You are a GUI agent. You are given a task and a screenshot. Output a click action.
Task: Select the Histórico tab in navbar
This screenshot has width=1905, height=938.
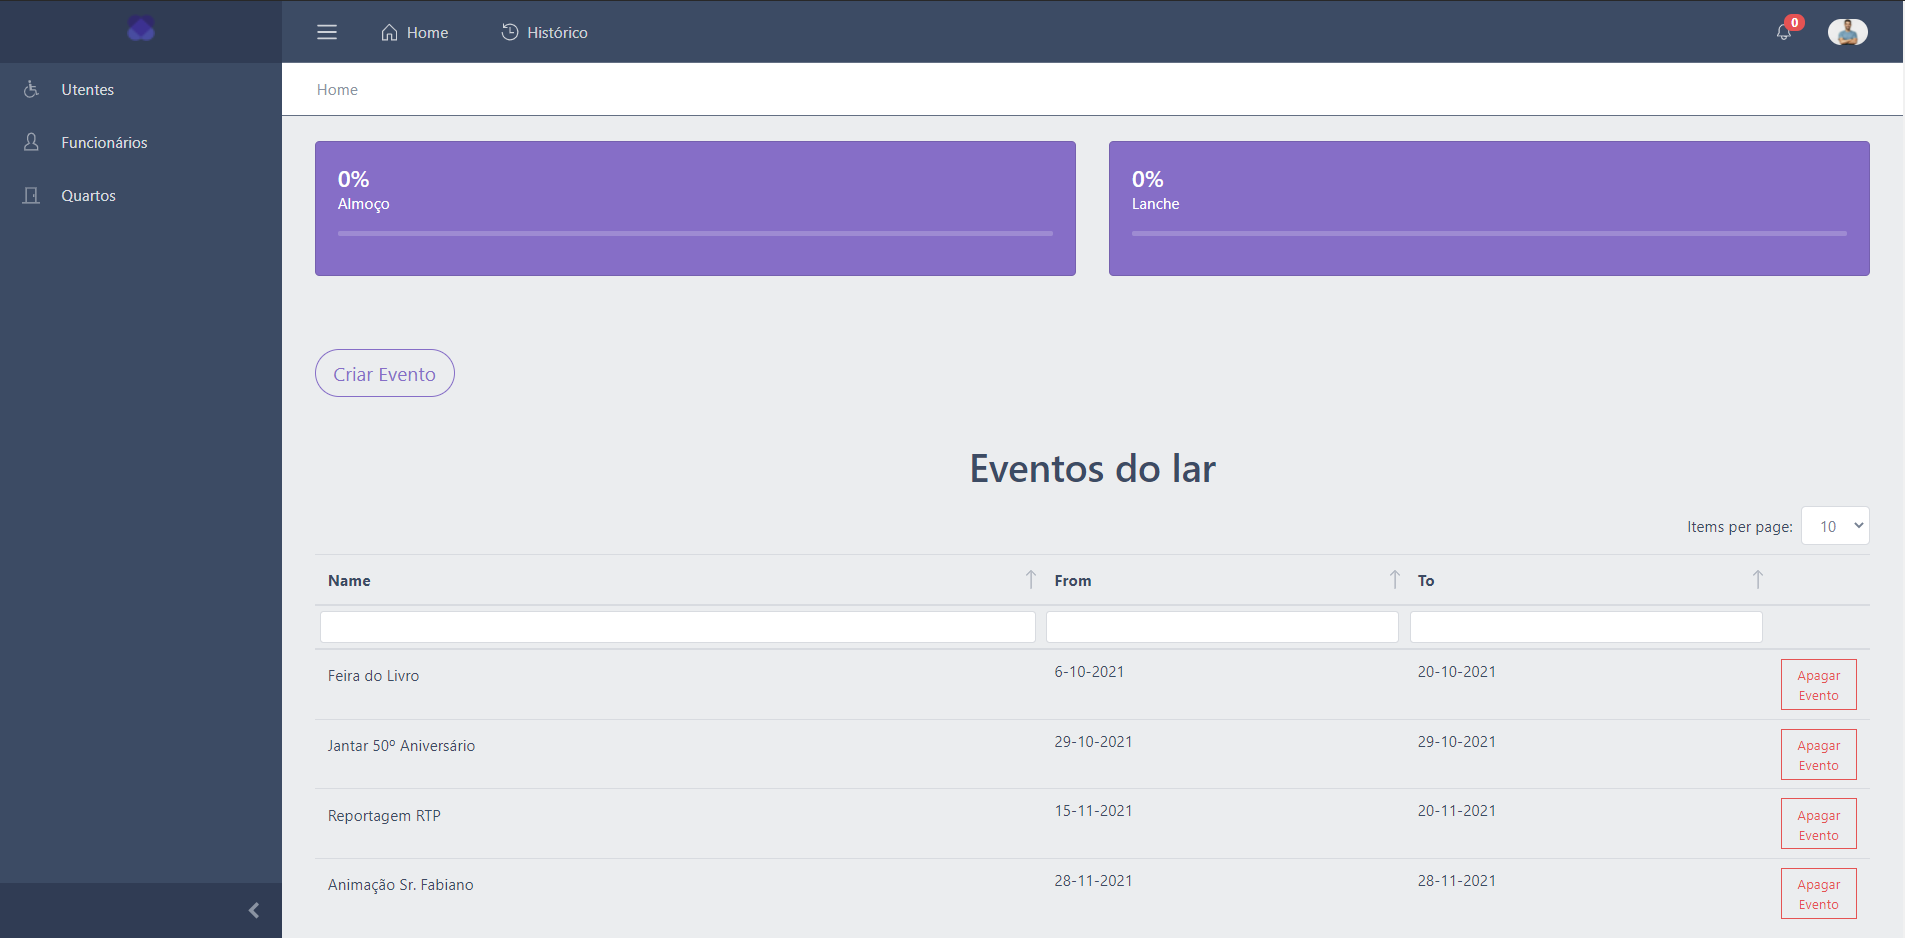tap(545, 33)
